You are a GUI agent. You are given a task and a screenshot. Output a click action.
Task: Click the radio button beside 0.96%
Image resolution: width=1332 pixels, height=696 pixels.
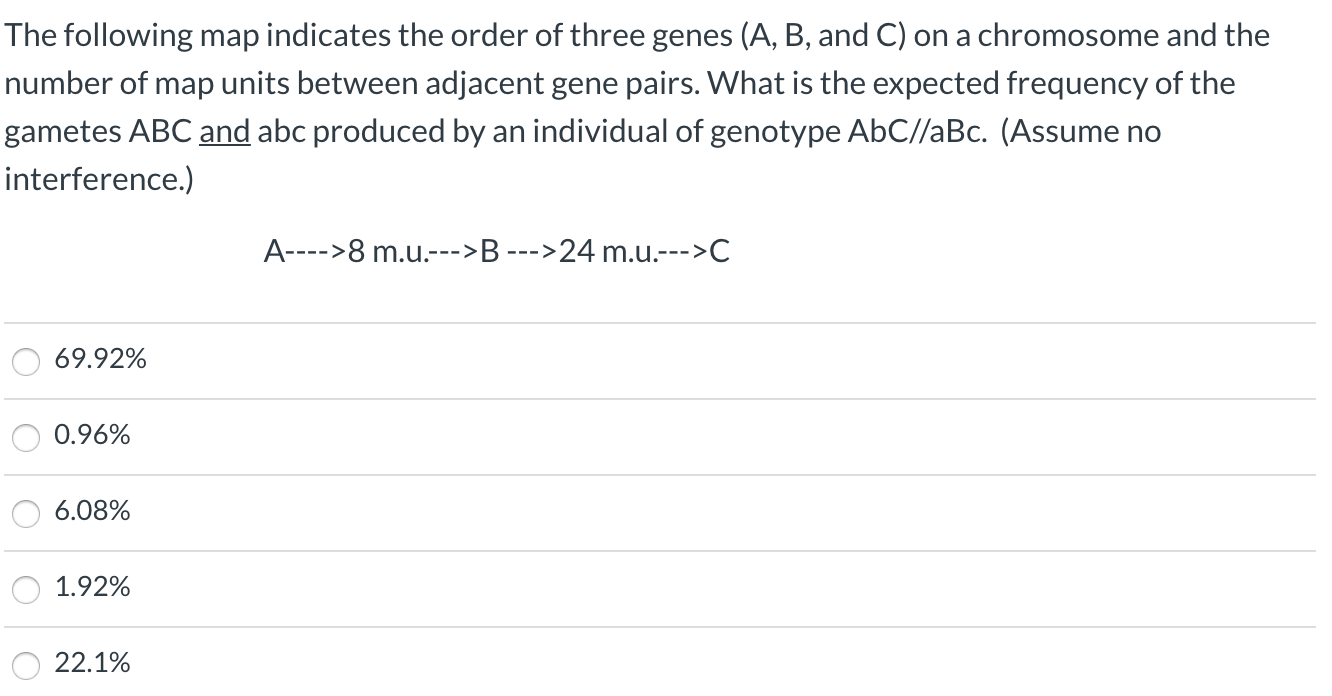25,437
